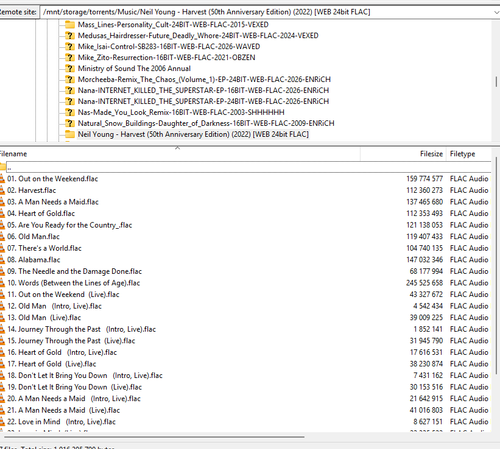Click question-mark folder icon for Mike_Zito-Resurrection

click(70, 57)
